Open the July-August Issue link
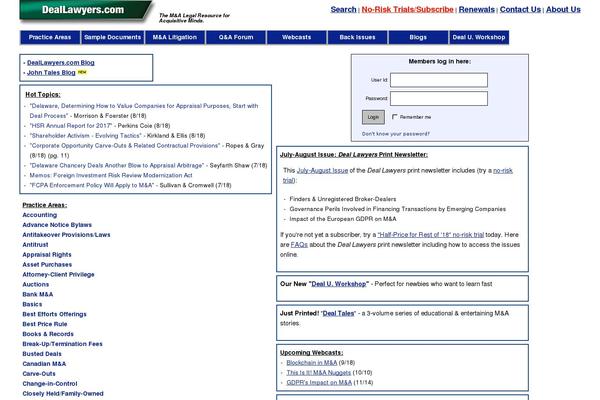This screenshot has height=400, width=600. click(x=322, y=171)
